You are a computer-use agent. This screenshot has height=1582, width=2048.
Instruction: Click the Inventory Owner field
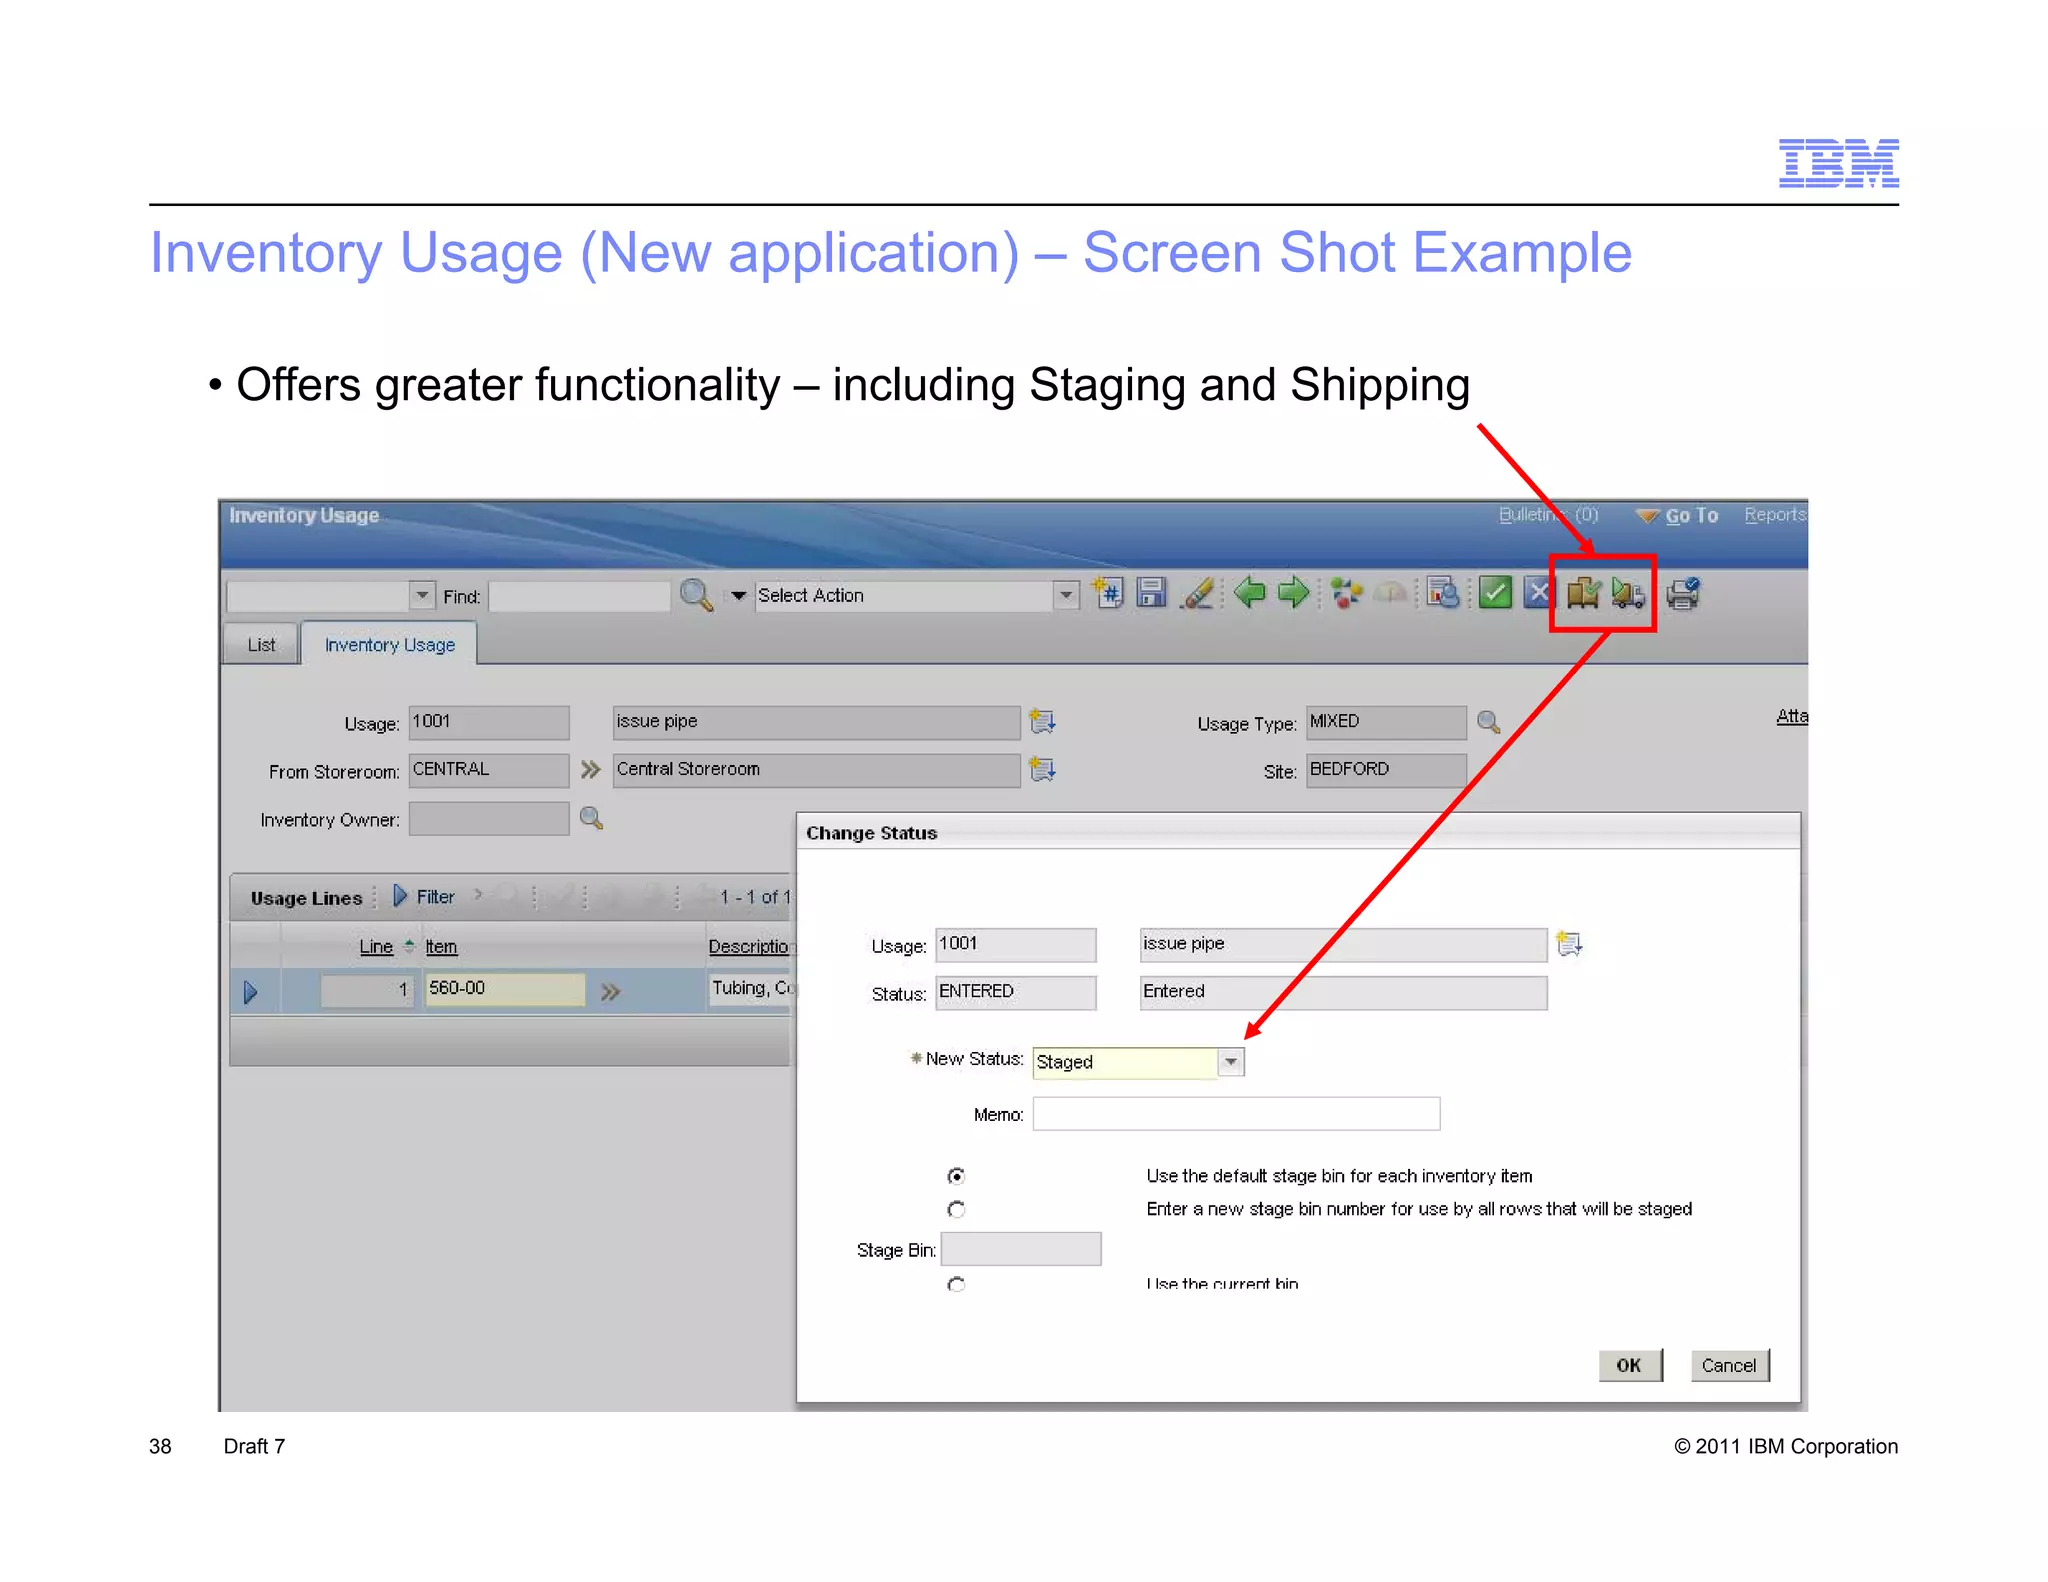coord(489,818)
